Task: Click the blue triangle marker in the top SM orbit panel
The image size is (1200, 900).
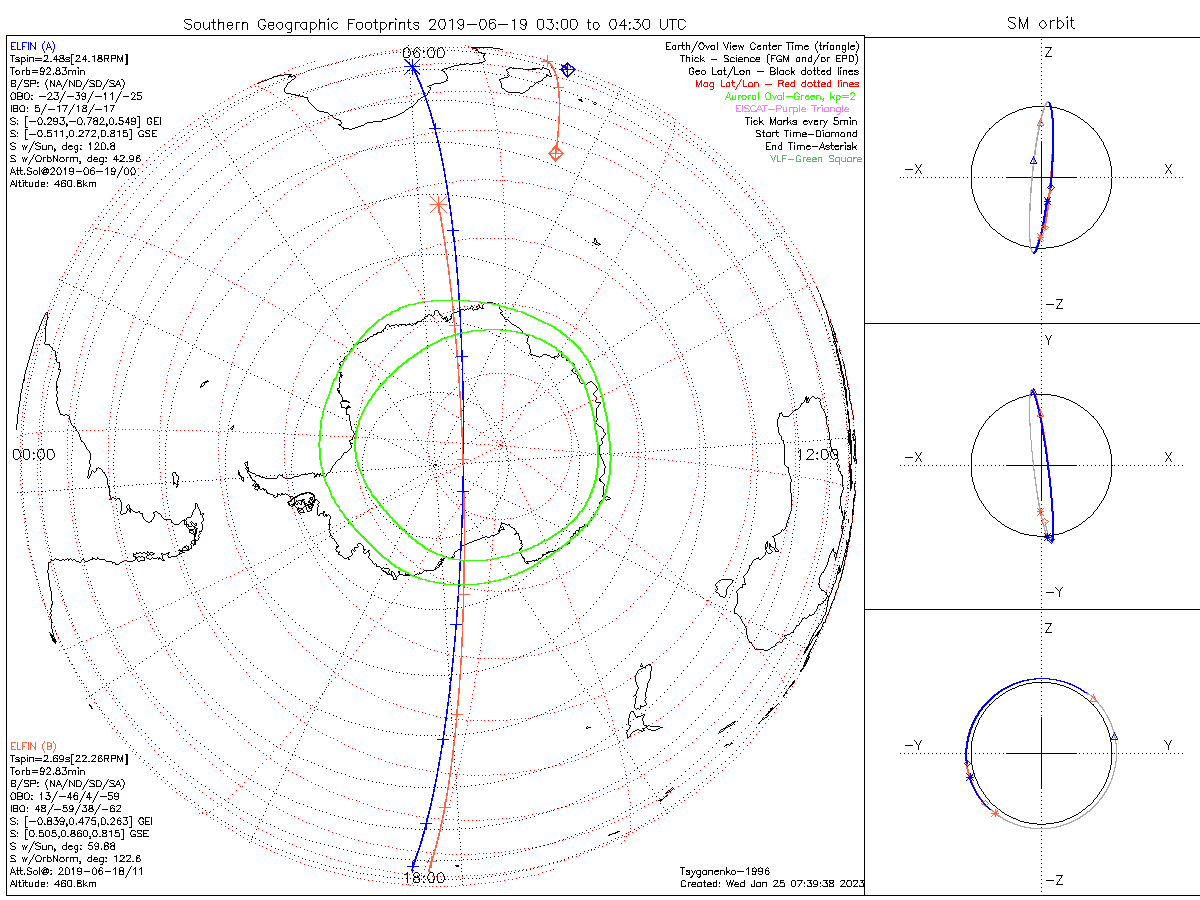Action: pyautogui.click(x=1034, y=160)
